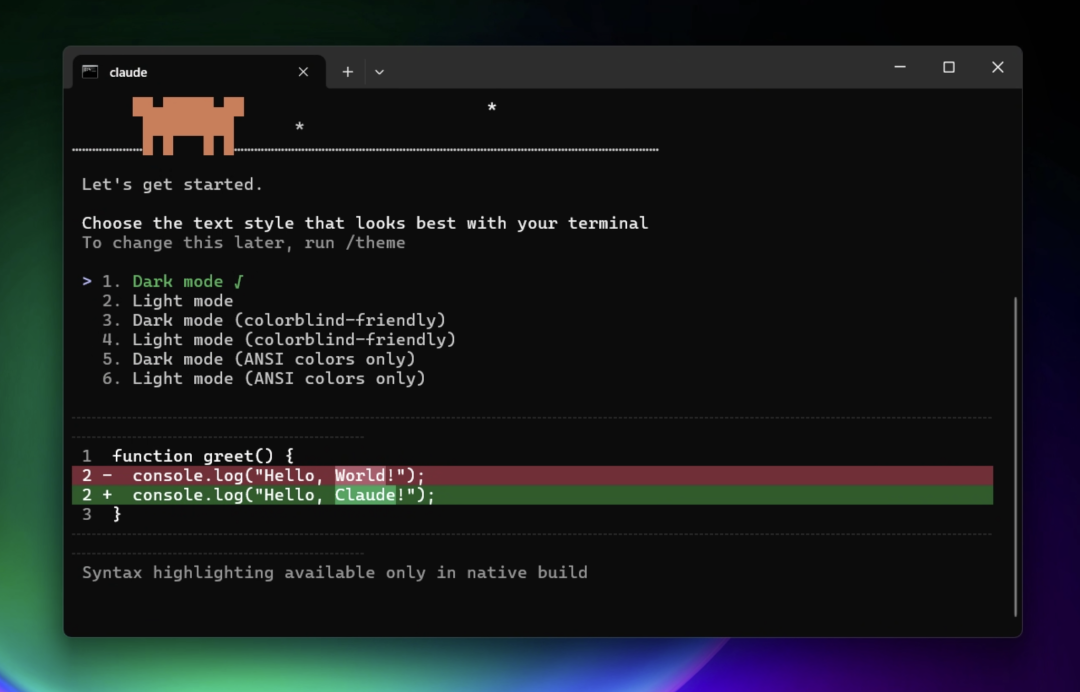
Task: Minimize the terminal window
Action: 900,67
